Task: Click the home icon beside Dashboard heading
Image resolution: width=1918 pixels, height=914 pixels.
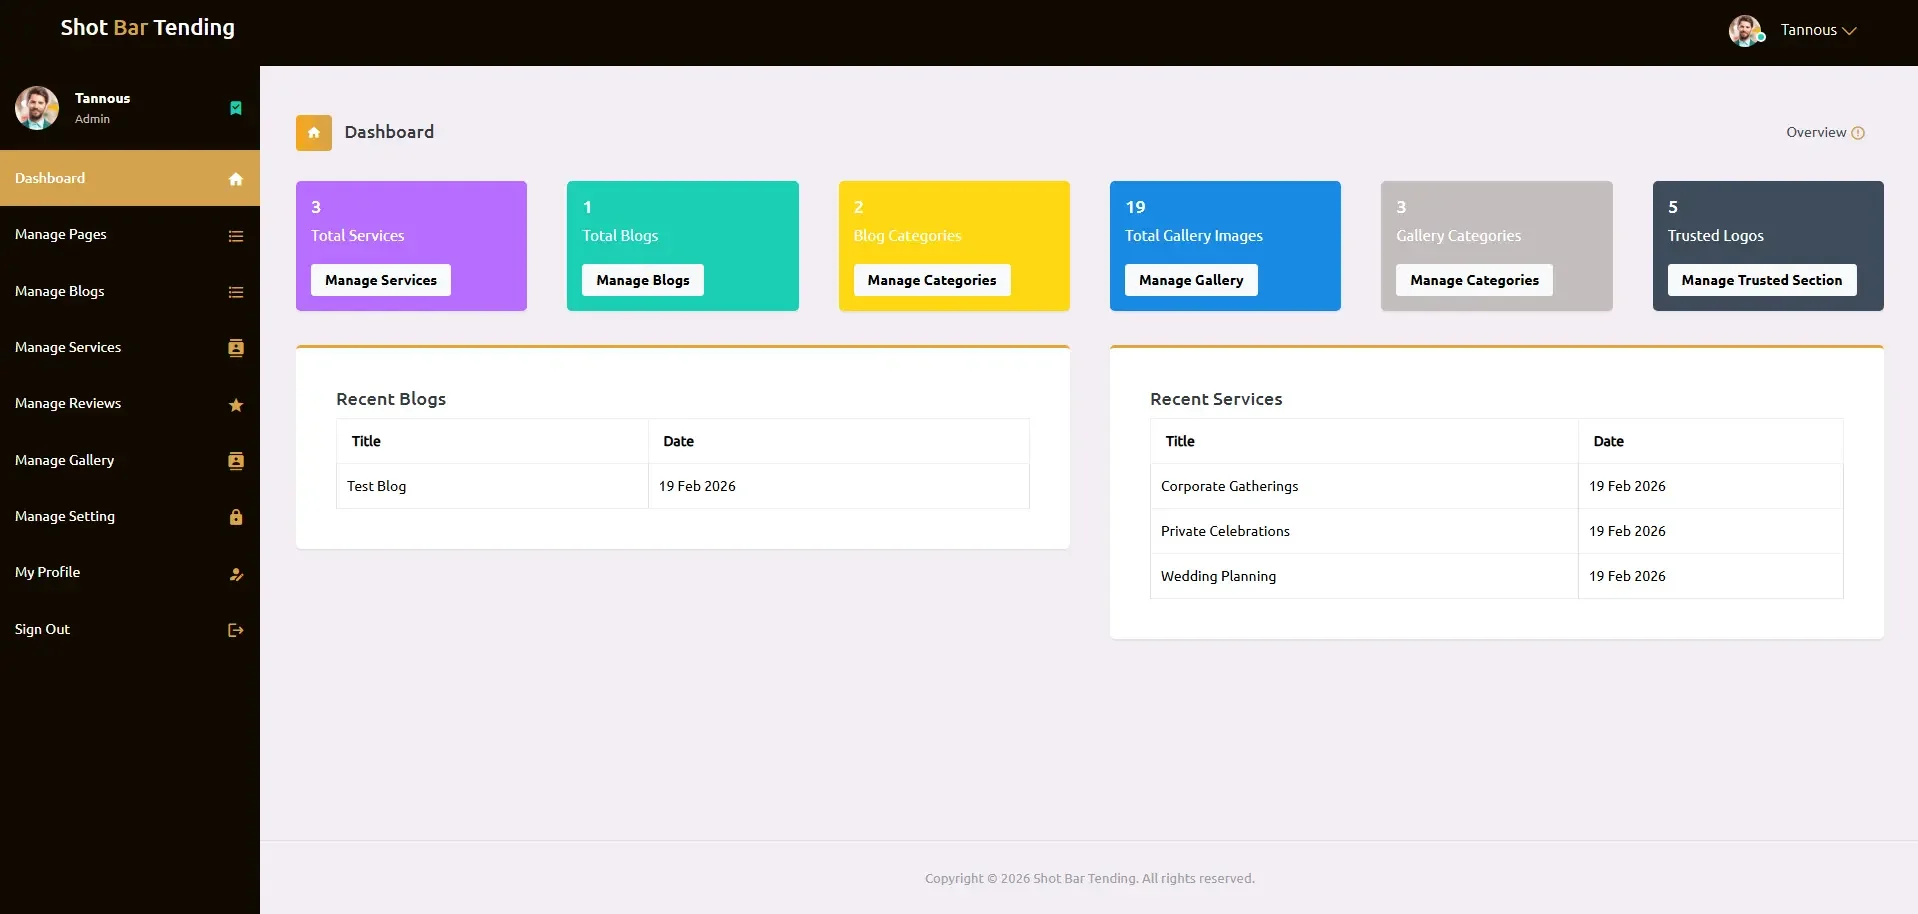Action: pyautogui.click(x=313, y=132)
